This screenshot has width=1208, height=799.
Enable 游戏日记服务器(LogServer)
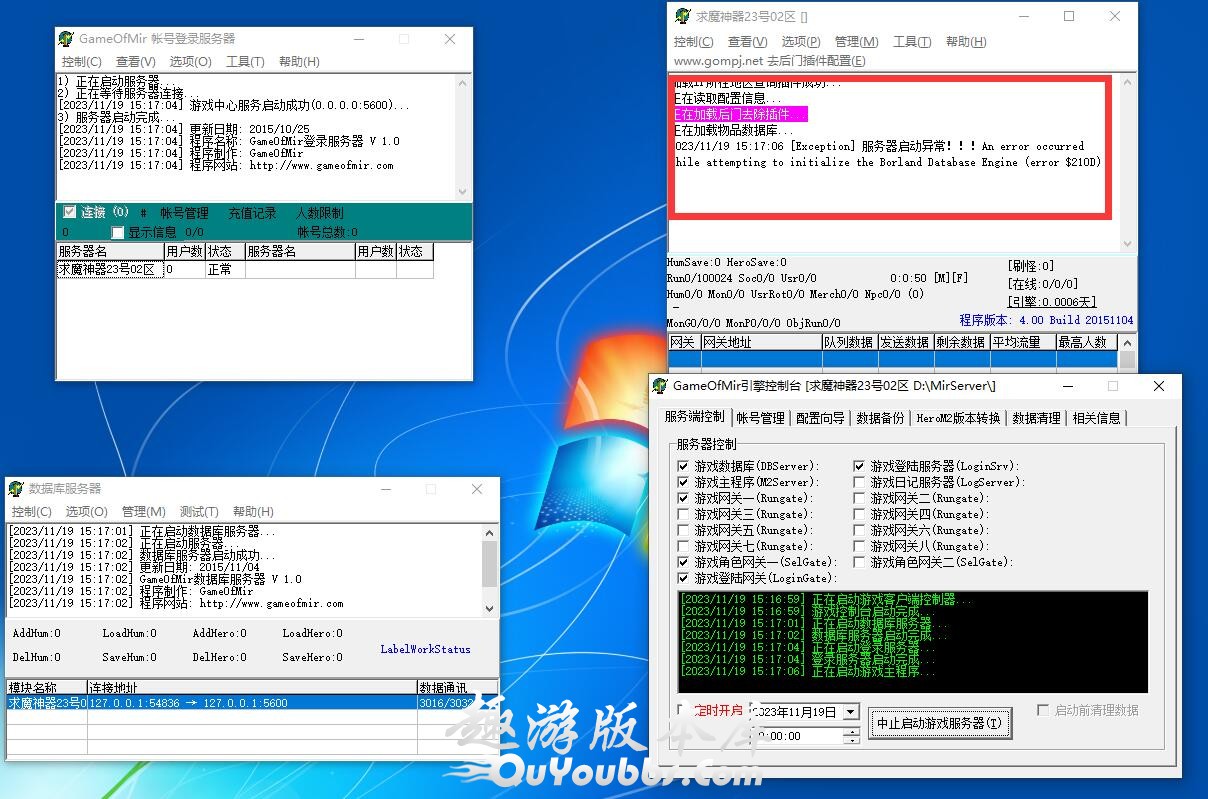coord(860,482)
